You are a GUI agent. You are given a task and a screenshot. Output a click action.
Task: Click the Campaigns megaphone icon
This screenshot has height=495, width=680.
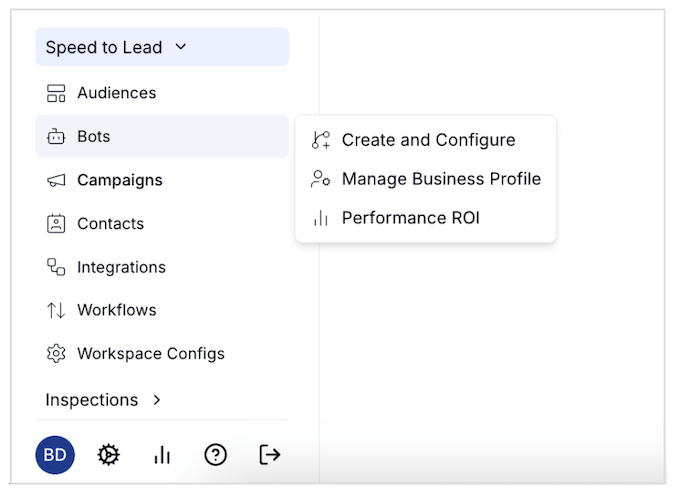tap(56, 180)
